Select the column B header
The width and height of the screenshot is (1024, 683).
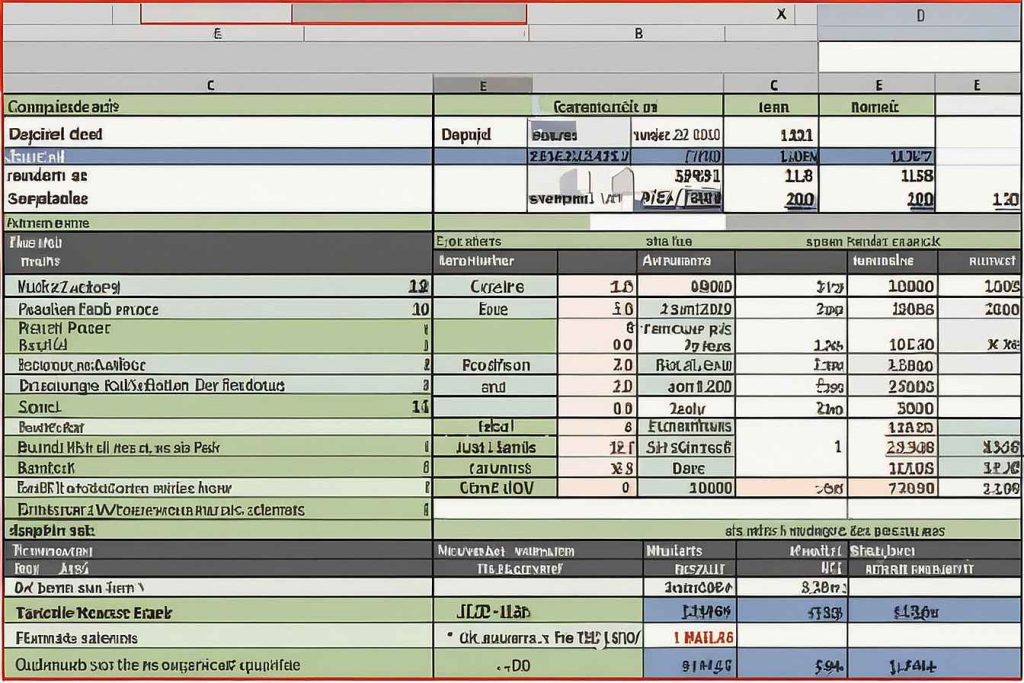(x=639, y=33)
